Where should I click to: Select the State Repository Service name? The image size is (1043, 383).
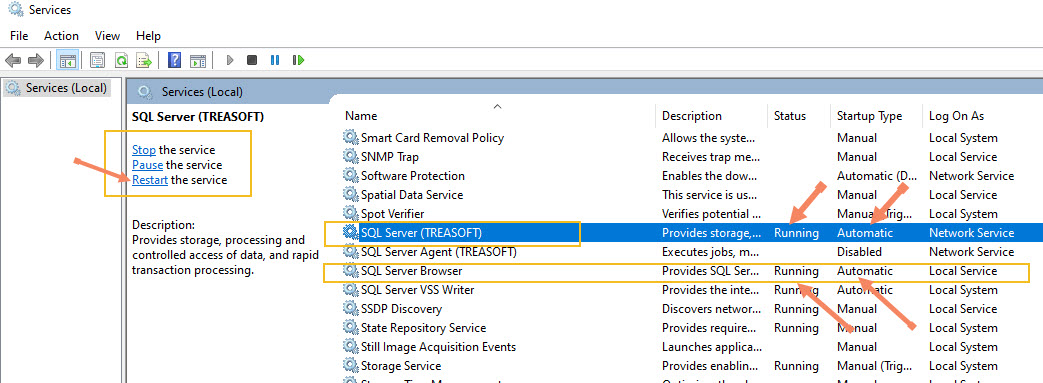[x=423, y=328]
